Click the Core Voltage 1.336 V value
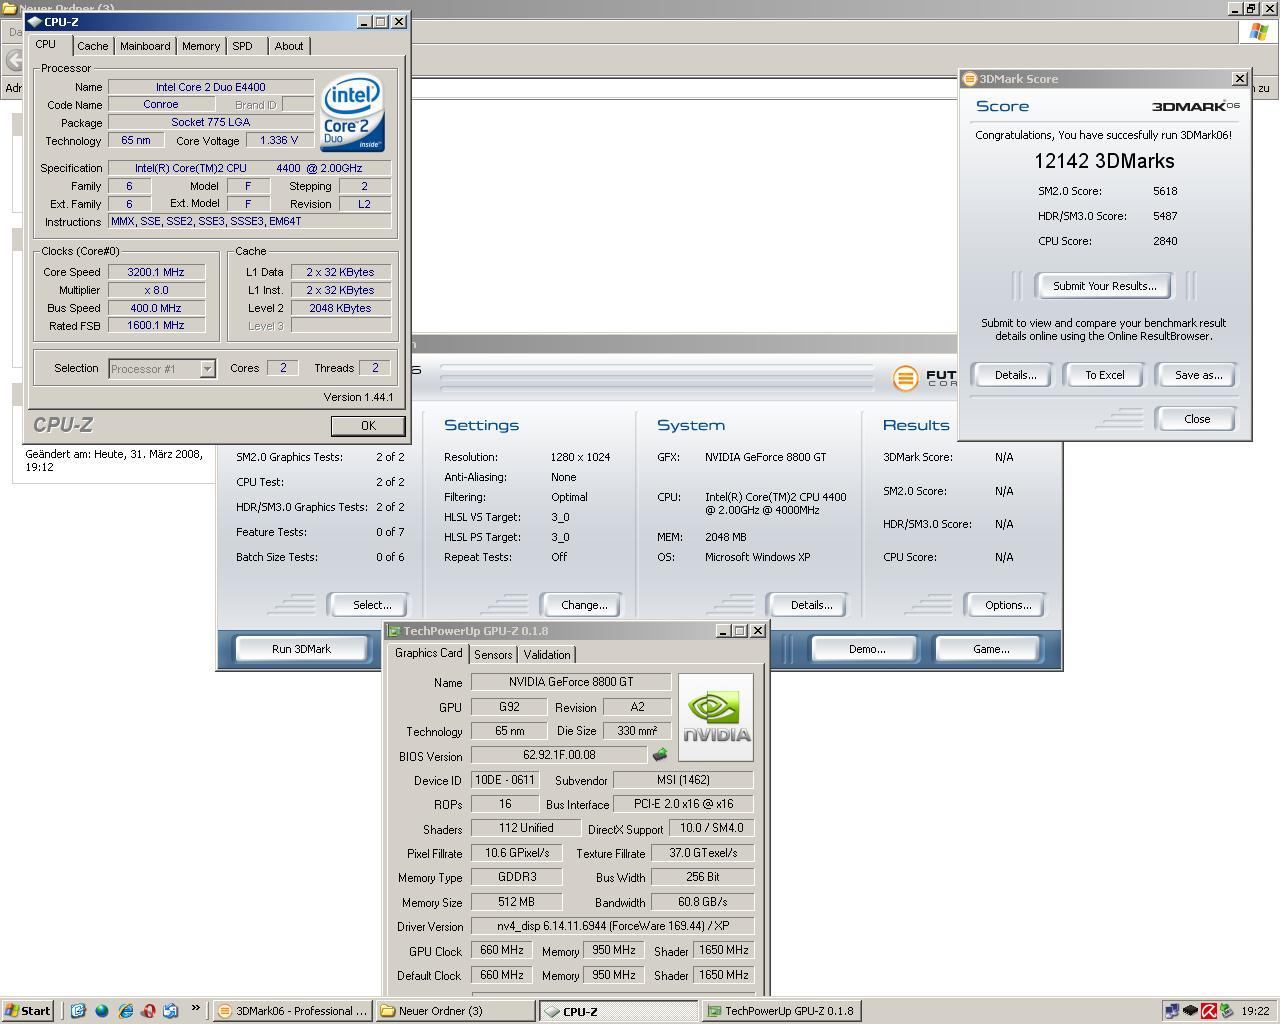Image resolution: width=1280 pixels, height=1024 pixels. point(279,140)
